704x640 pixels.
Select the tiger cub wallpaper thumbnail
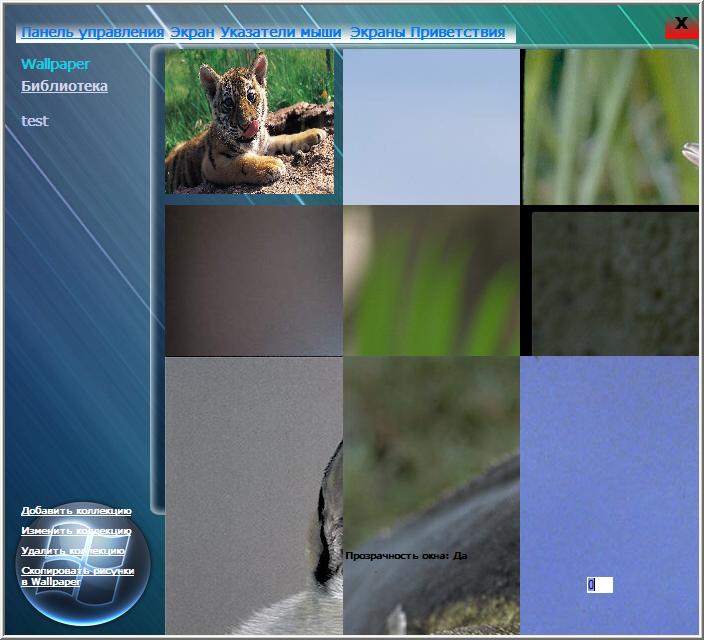point(249,121)
